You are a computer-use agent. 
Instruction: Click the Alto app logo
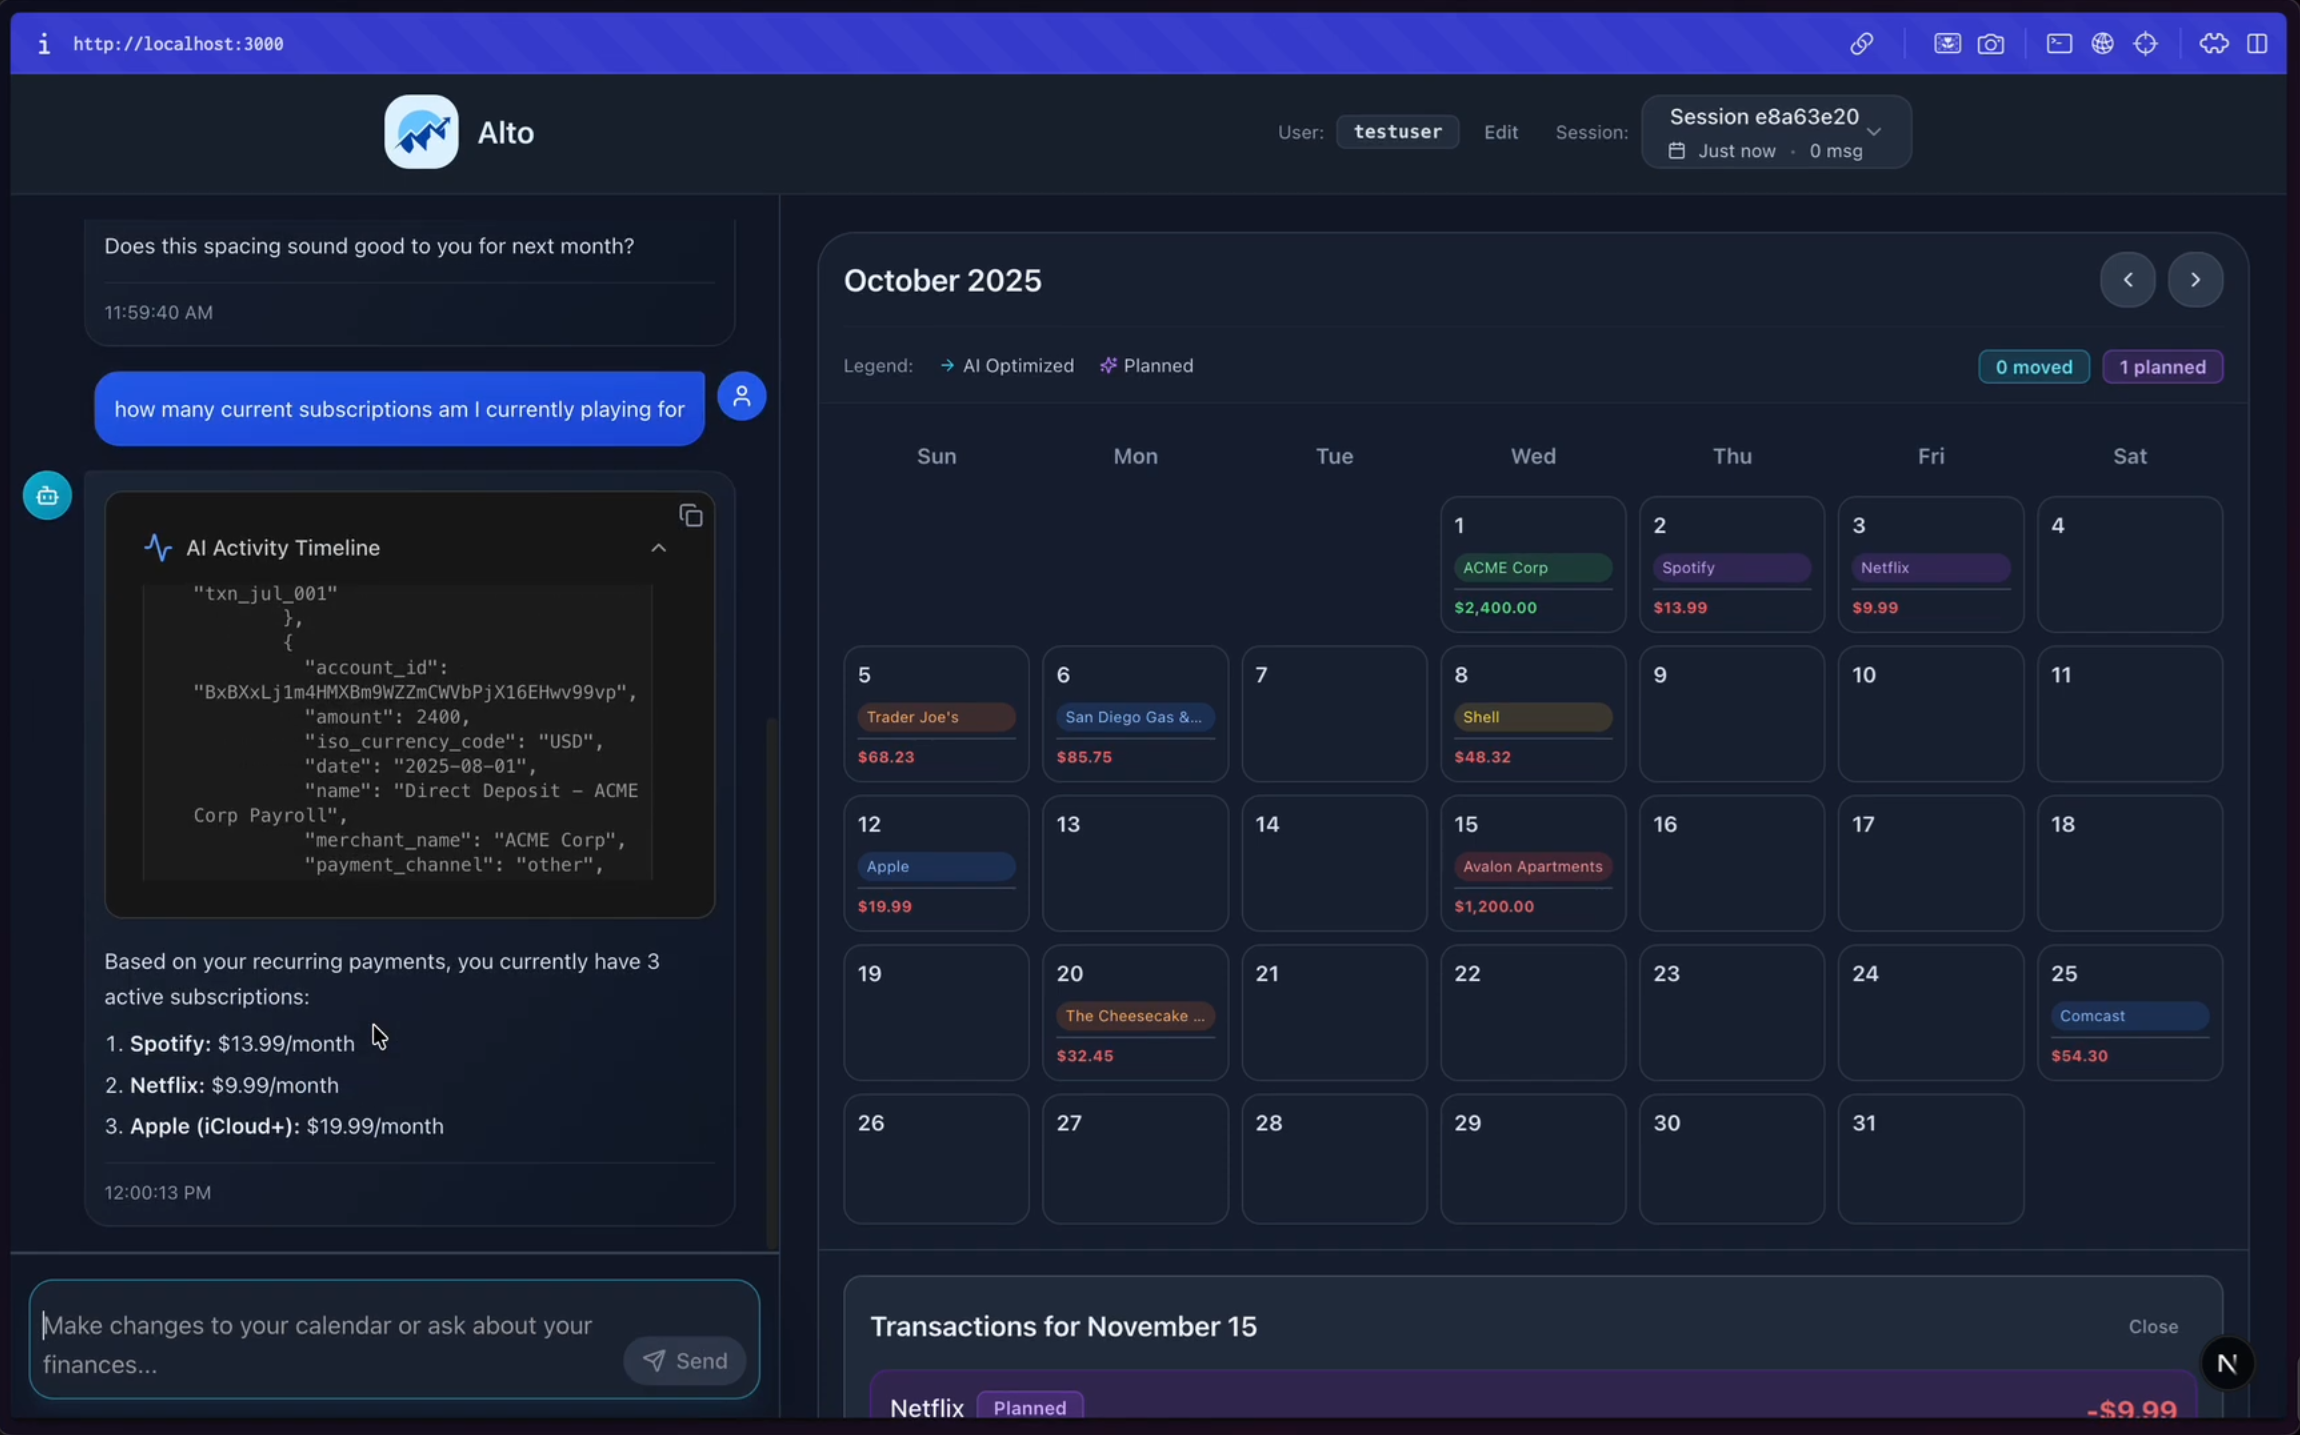tap(421, 132)
